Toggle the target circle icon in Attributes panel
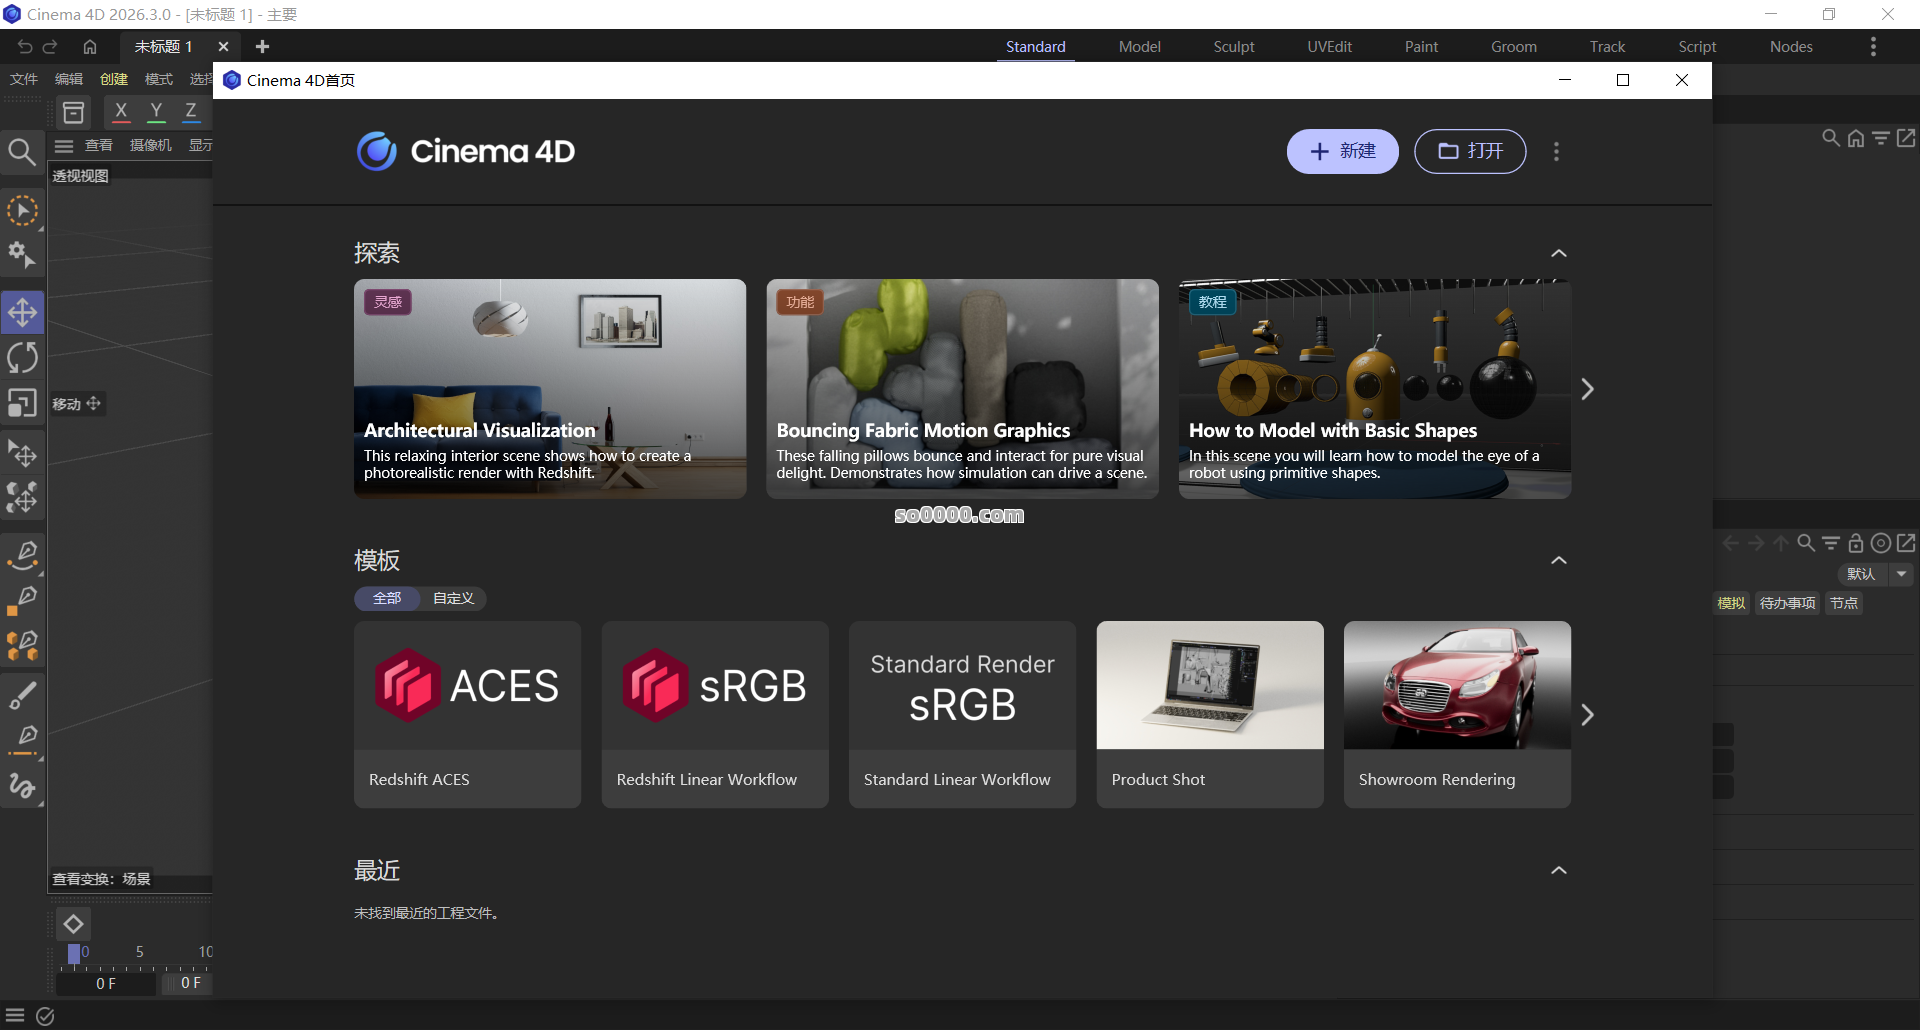The image size is (1920, 1030). tap(1881, 543)
